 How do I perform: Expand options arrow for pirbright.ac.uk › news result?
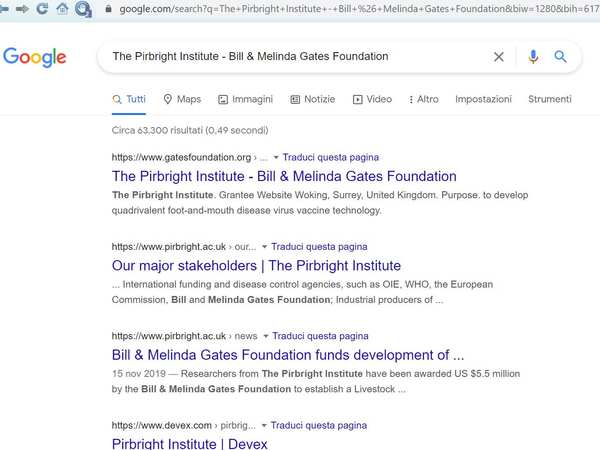tap(266, 336)
